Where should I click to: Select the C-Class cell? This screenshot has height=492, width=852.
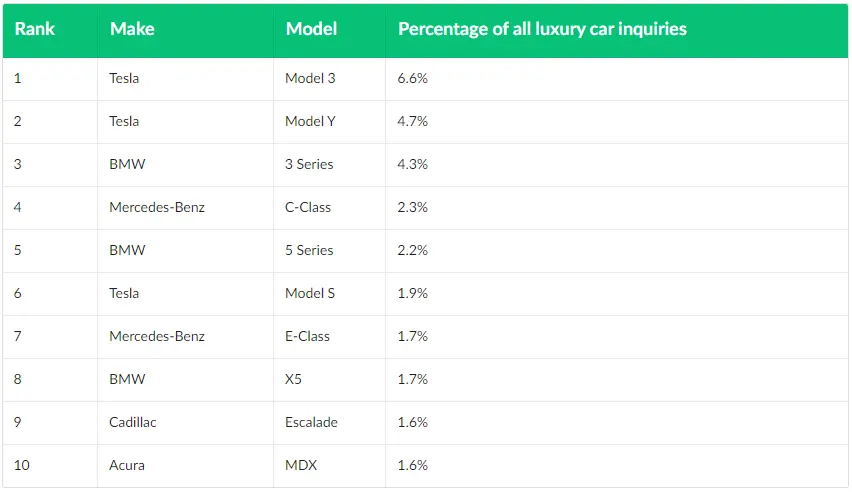(x=308, y=207)
